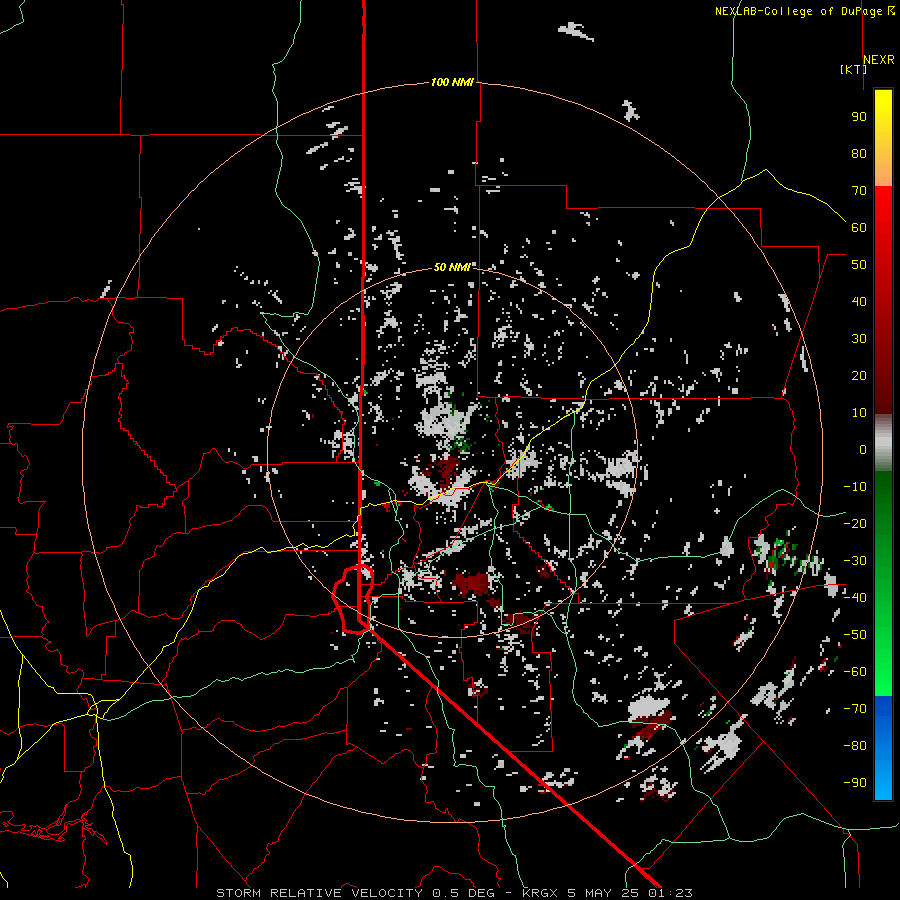Click the -50 value on velocity scale
Screen dimensions: 900x900
coord(855,635)
